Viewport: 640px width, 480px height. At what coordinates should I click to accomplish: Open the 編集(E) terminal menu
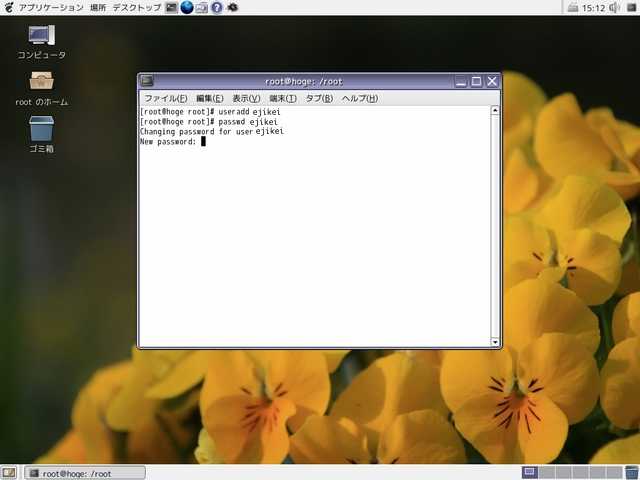click(x=210, y=98)
